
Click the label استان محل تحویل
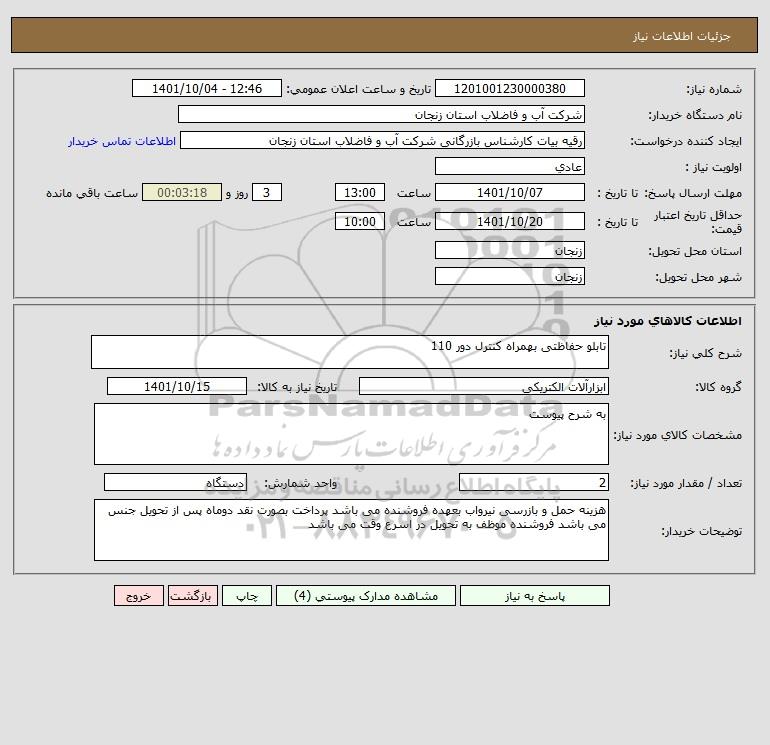point(695,251)
